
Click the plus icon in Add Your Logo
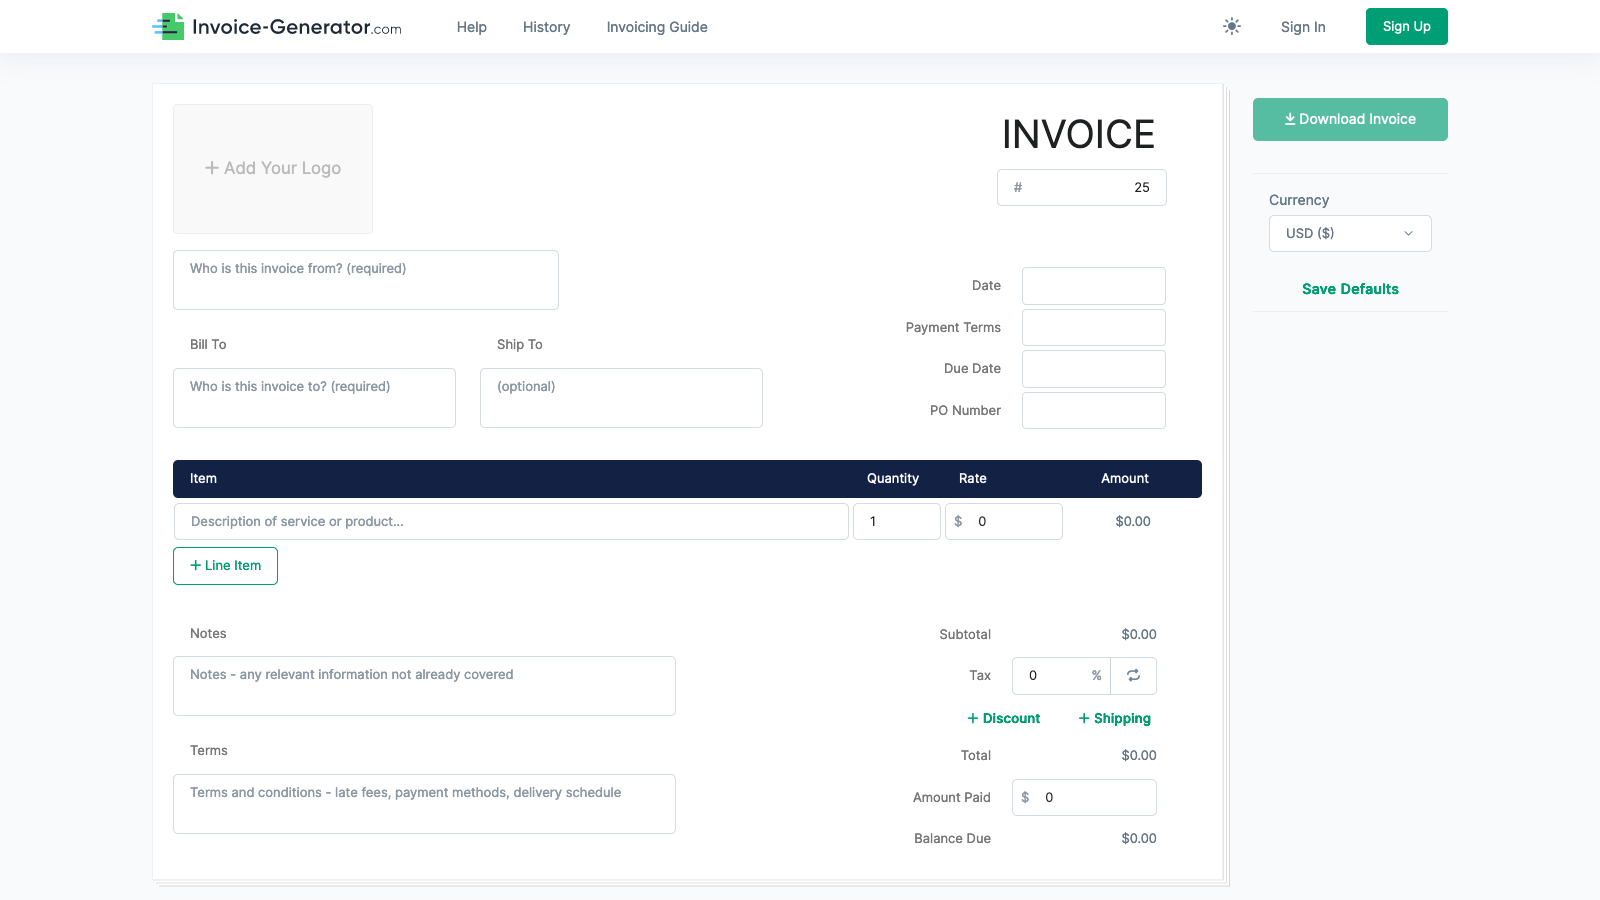213,168
